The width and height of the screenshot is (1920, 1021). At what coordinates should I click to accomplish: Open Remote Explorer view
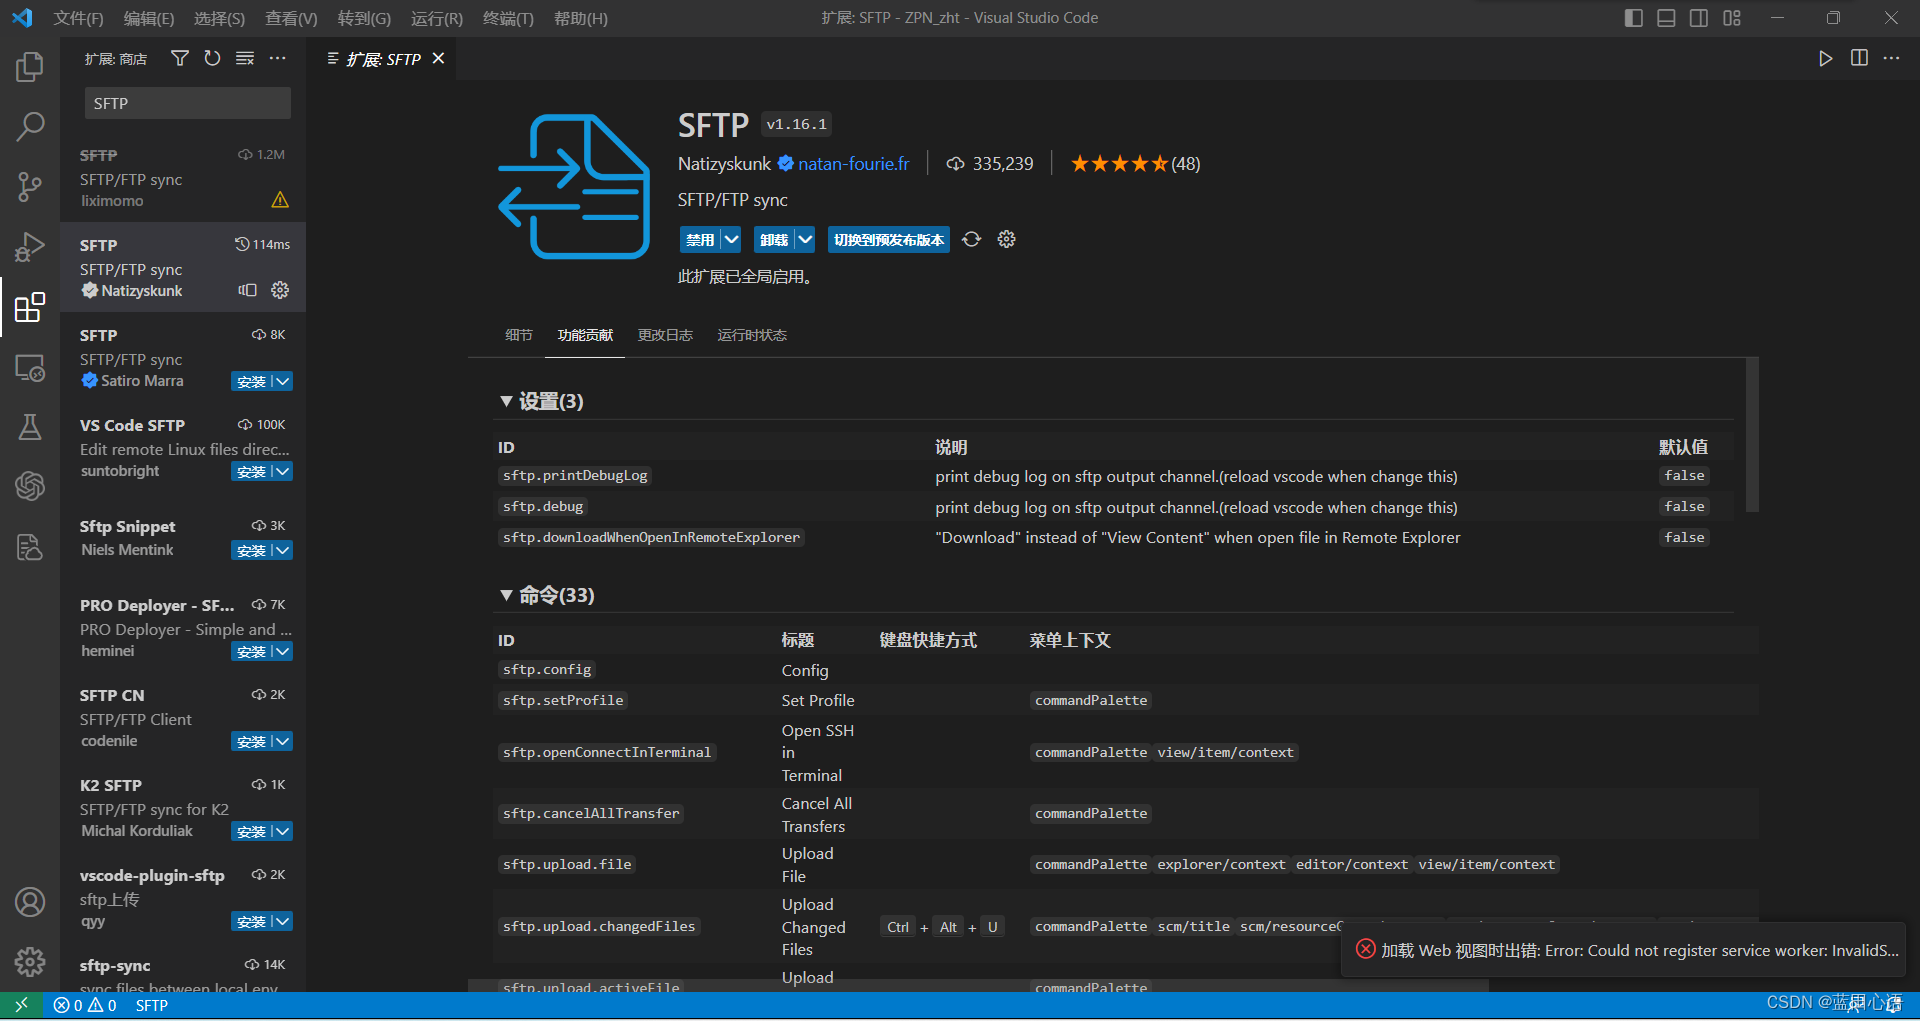[30, 368]
